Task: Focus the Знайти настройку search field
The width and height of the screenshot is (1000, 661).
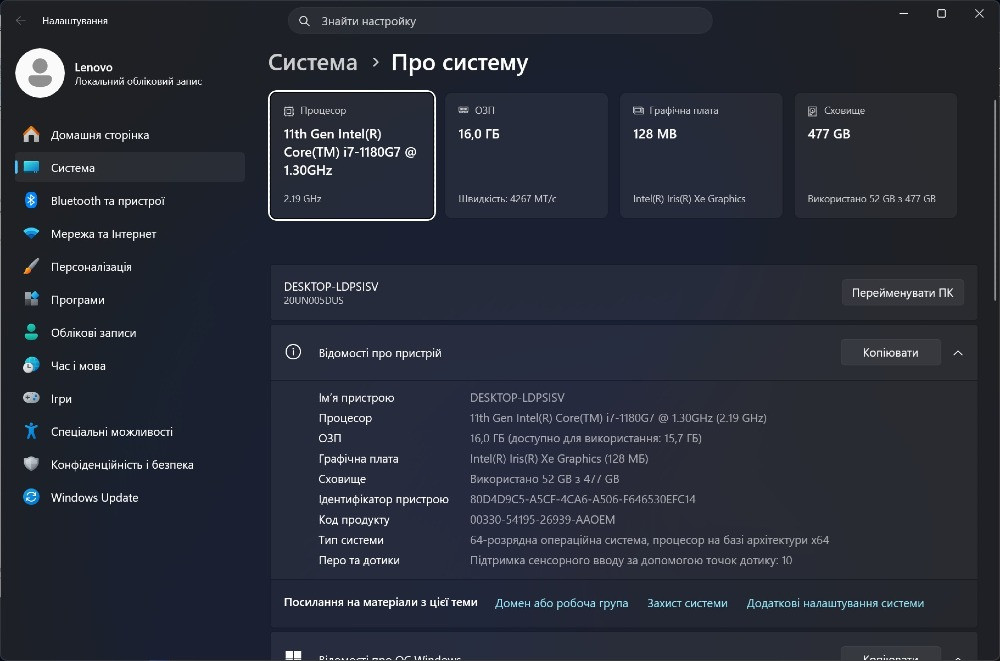Action: [501, 21]
